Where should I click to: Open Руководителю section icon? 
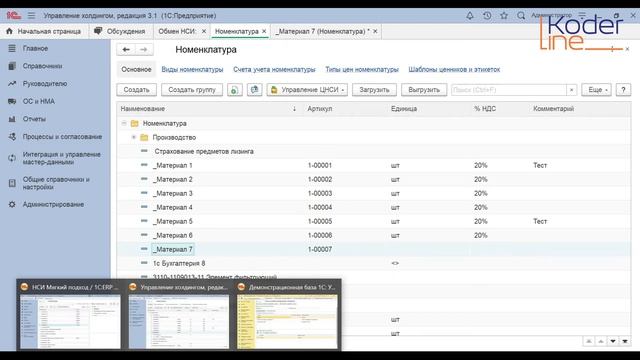tap(12, 84)
